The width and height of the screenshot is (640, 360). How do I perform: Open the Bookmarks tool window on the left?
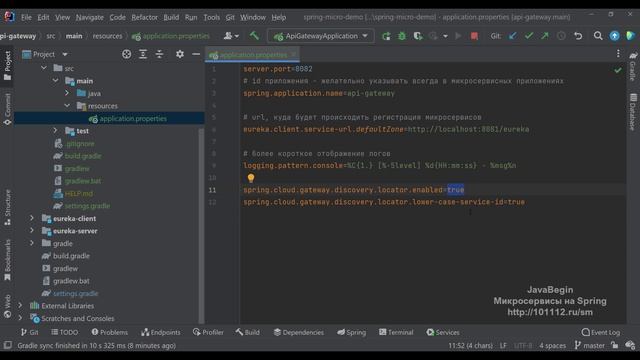[x=7, y=260]
